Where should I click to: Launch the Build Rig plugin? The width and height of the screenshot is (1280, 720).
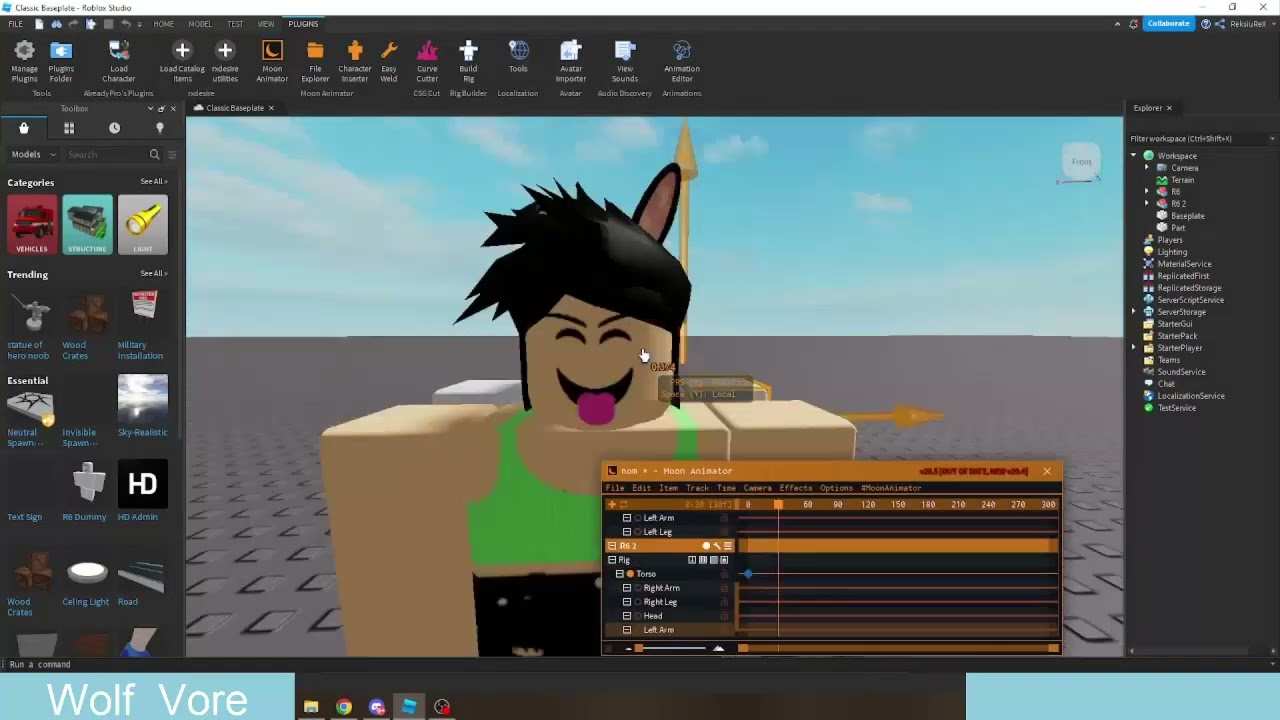click(x=468, y=61)
